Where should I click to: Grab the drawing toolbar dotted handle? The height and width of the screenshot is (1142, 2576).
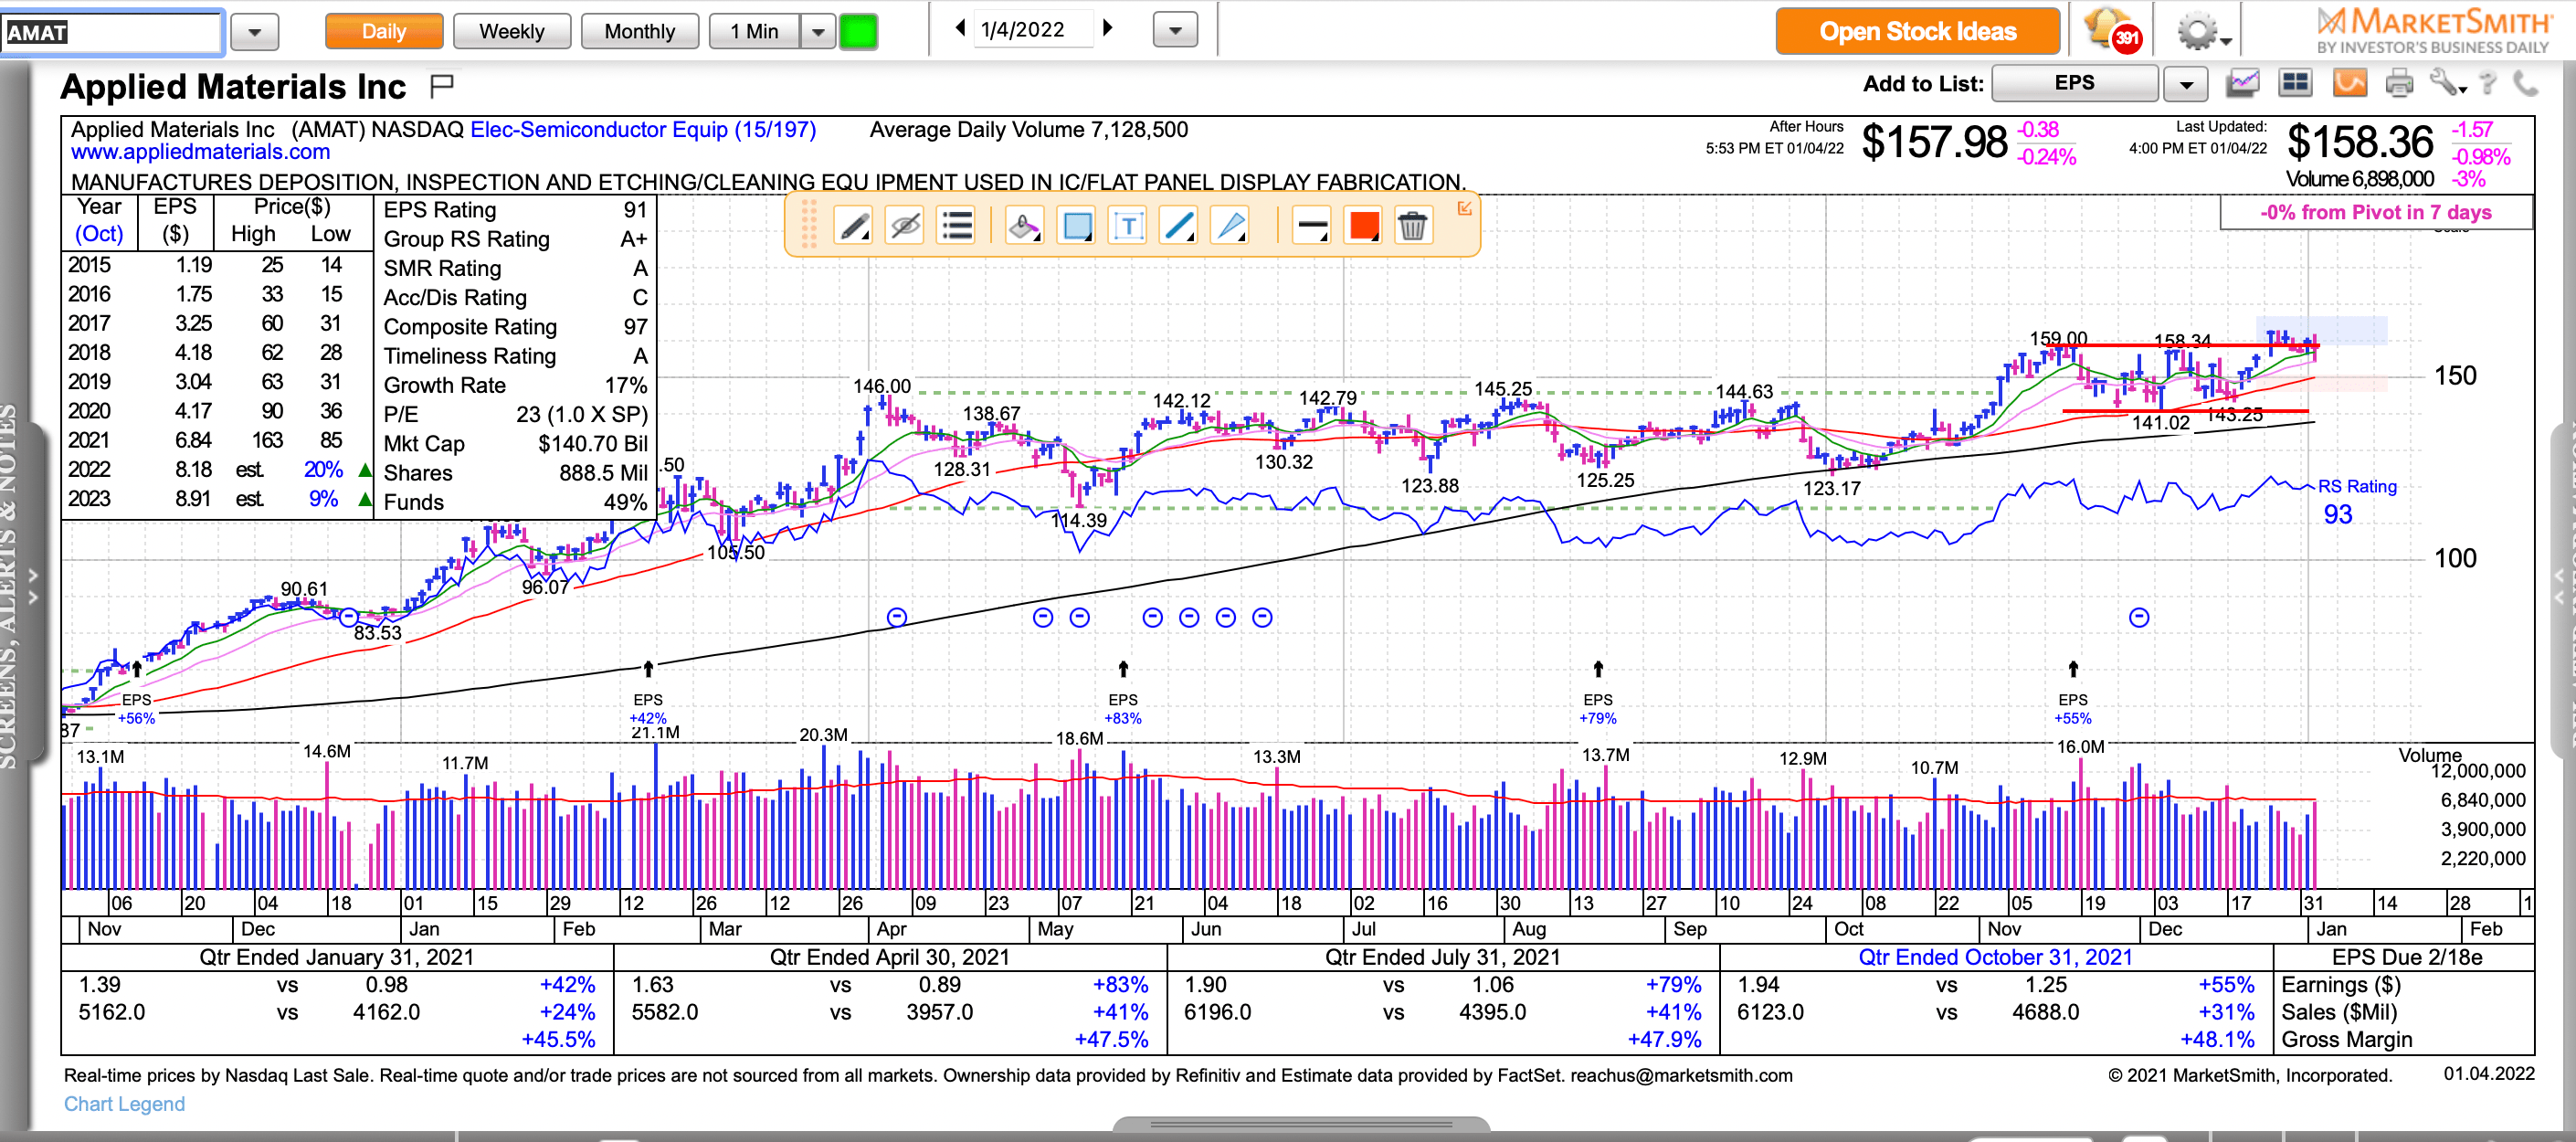[x=809, y=225]
